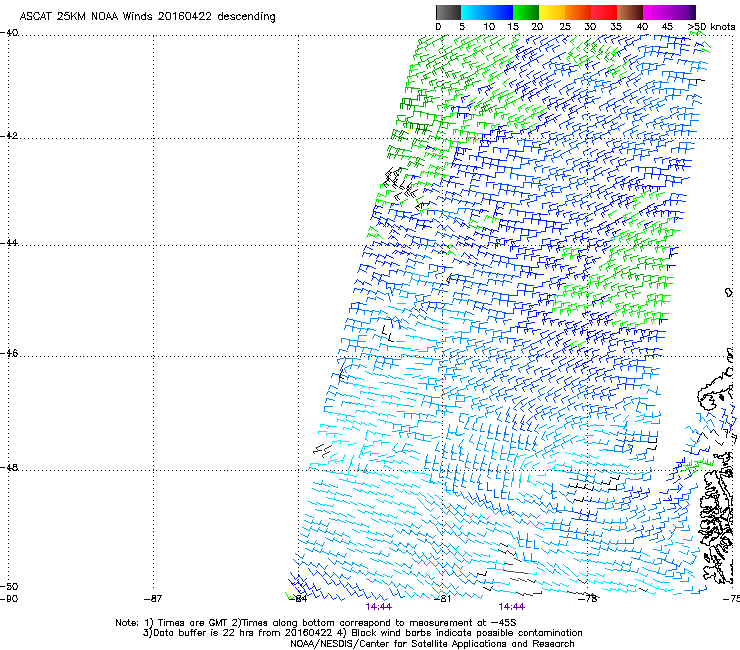Screen dimensions: 740x650
Task: Click the '-48' latitude axis label
Action: click(9, 467)
